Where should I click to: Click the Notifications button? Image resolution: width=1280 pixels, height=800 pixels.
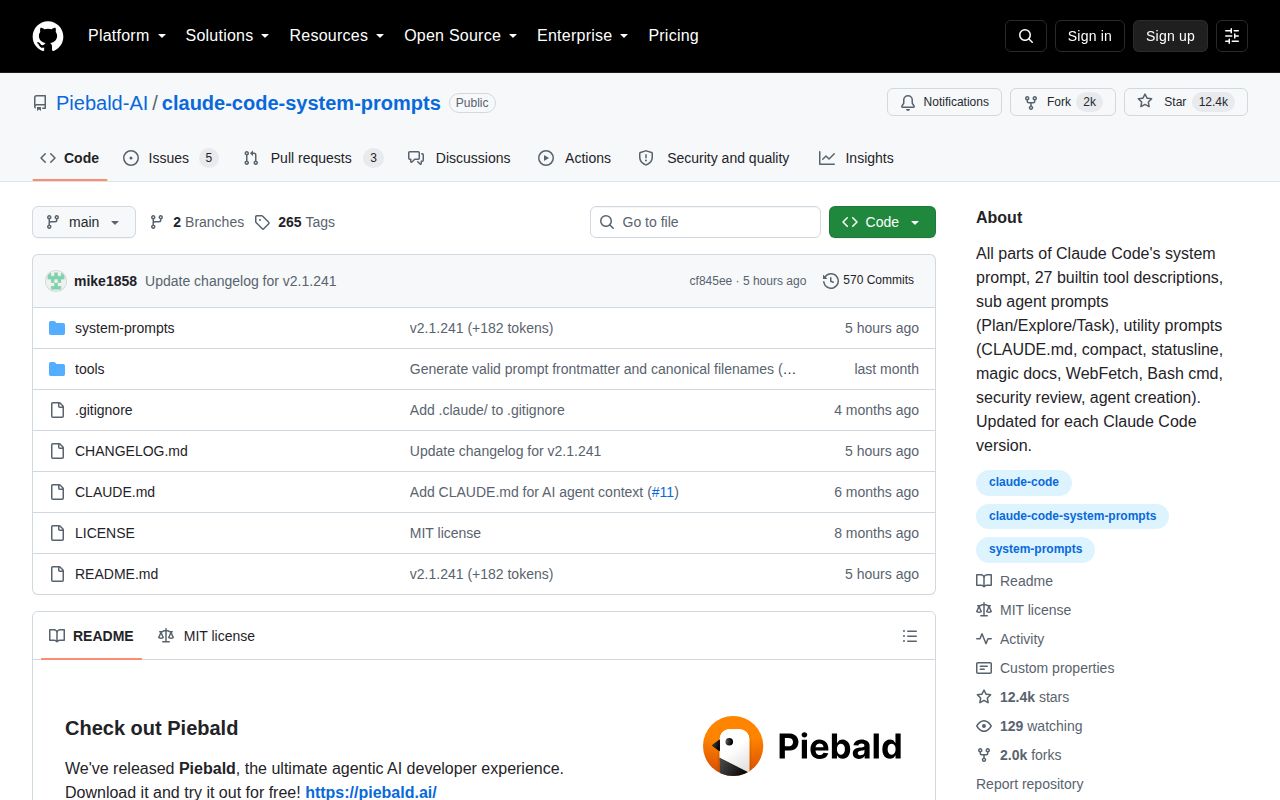point(944,102)
